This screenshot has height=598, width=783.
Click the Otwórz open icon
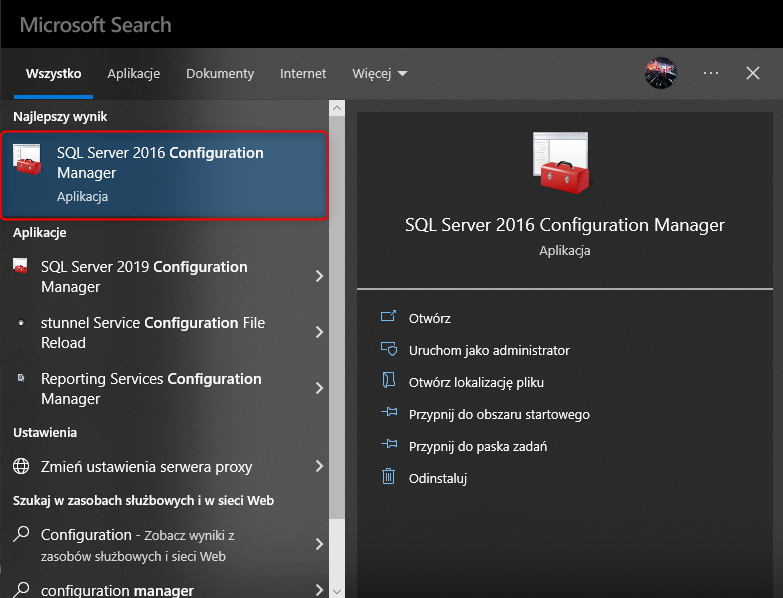(x=389, y=316)
